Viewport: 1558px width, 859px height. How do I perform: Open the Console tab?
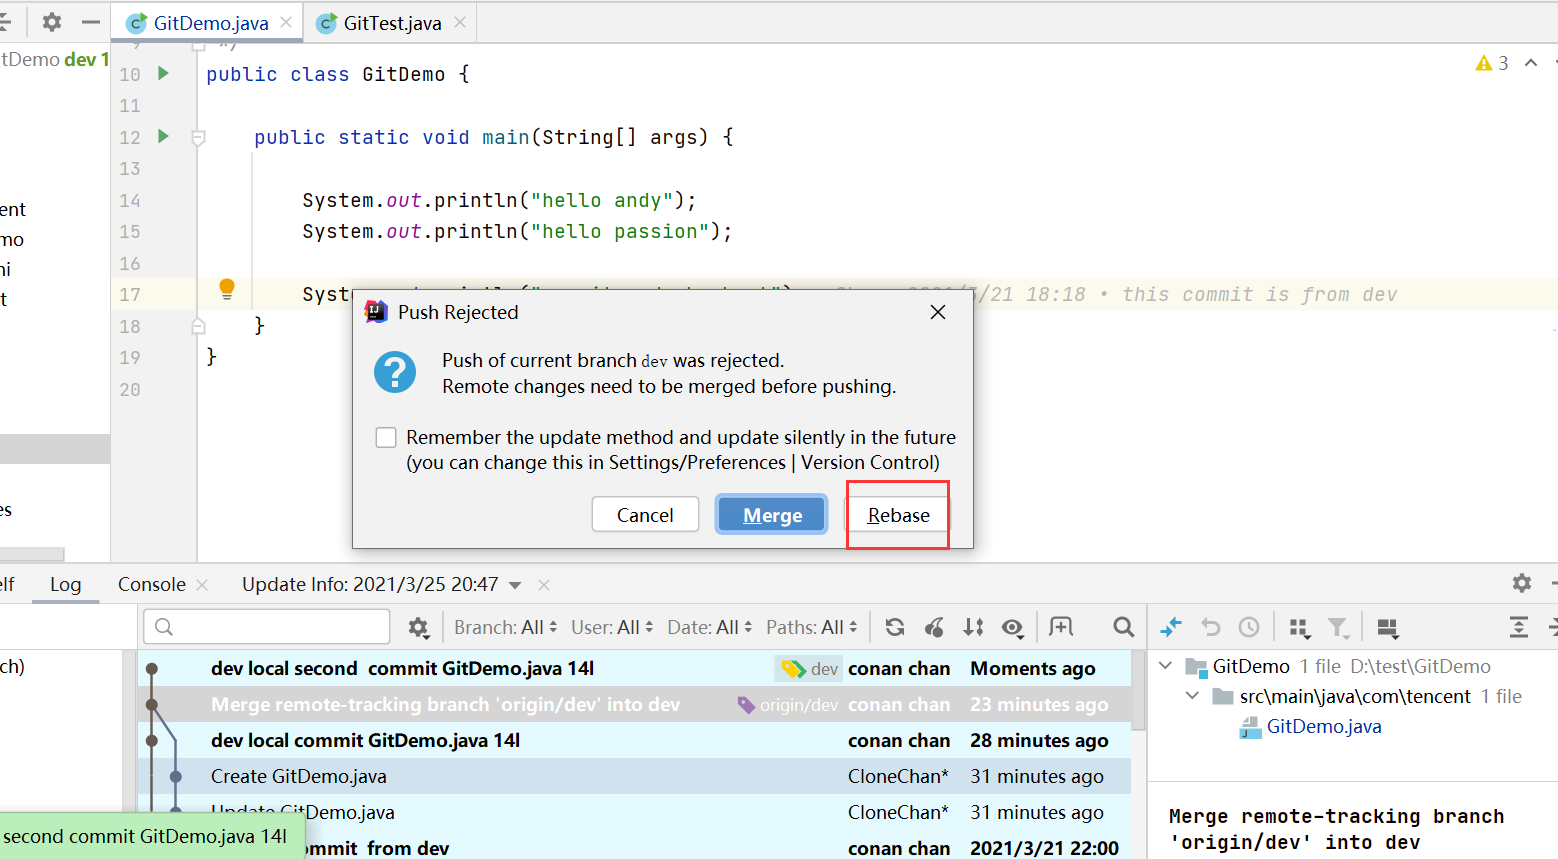tap(152, 585)
